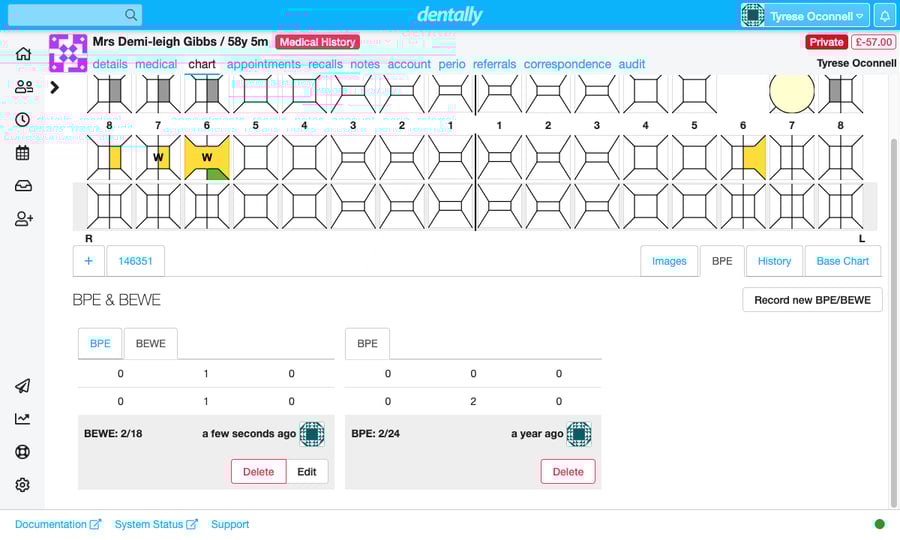
Task: Click the add new patient icon
Action: pyautogui.click(x=23, y=219)
